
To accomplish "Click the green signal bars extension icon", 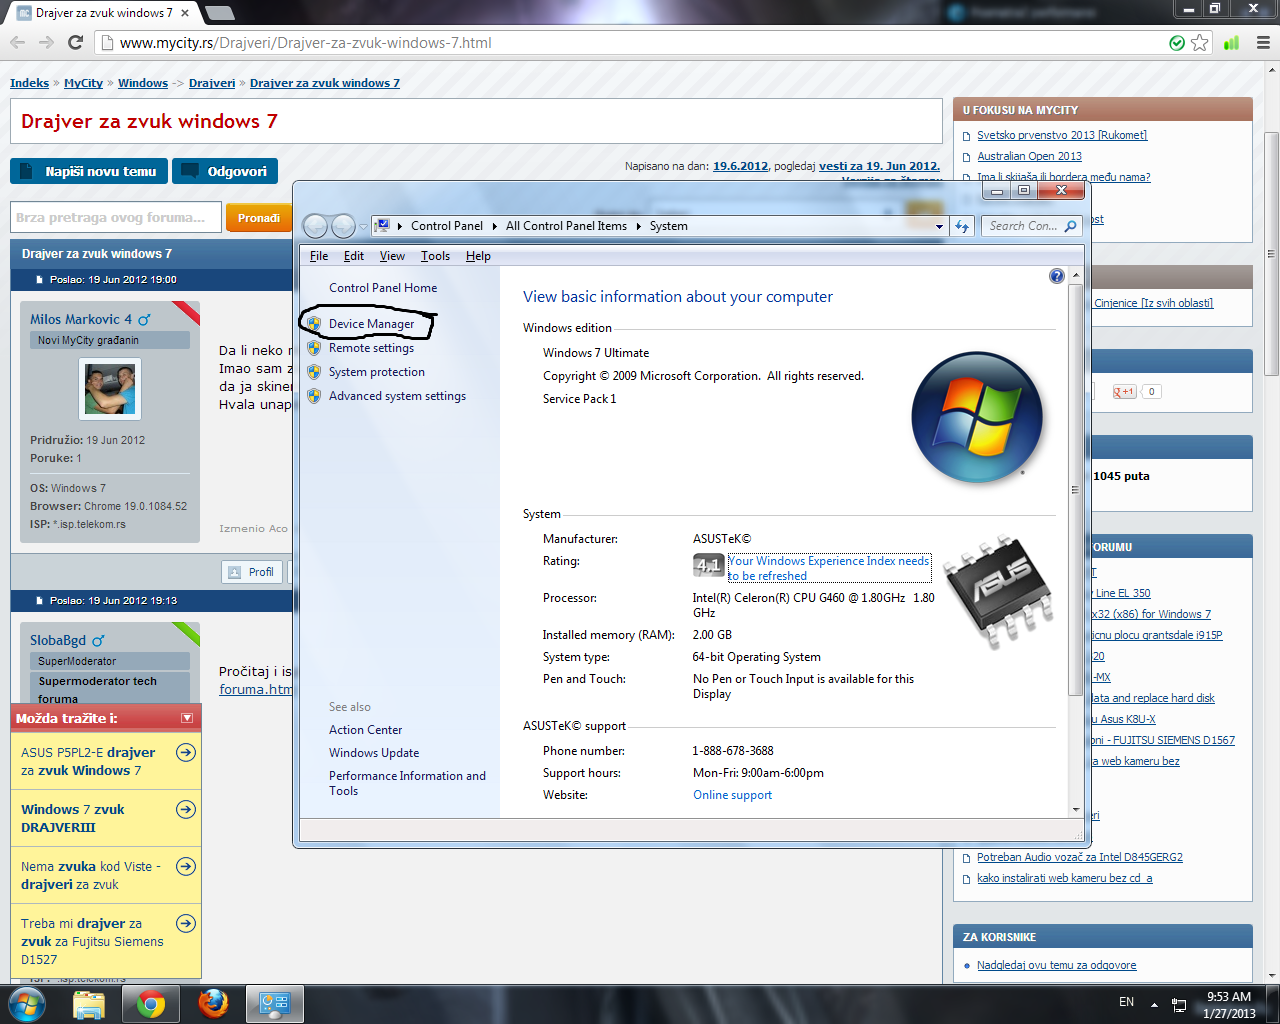I will coord(1232,43).
